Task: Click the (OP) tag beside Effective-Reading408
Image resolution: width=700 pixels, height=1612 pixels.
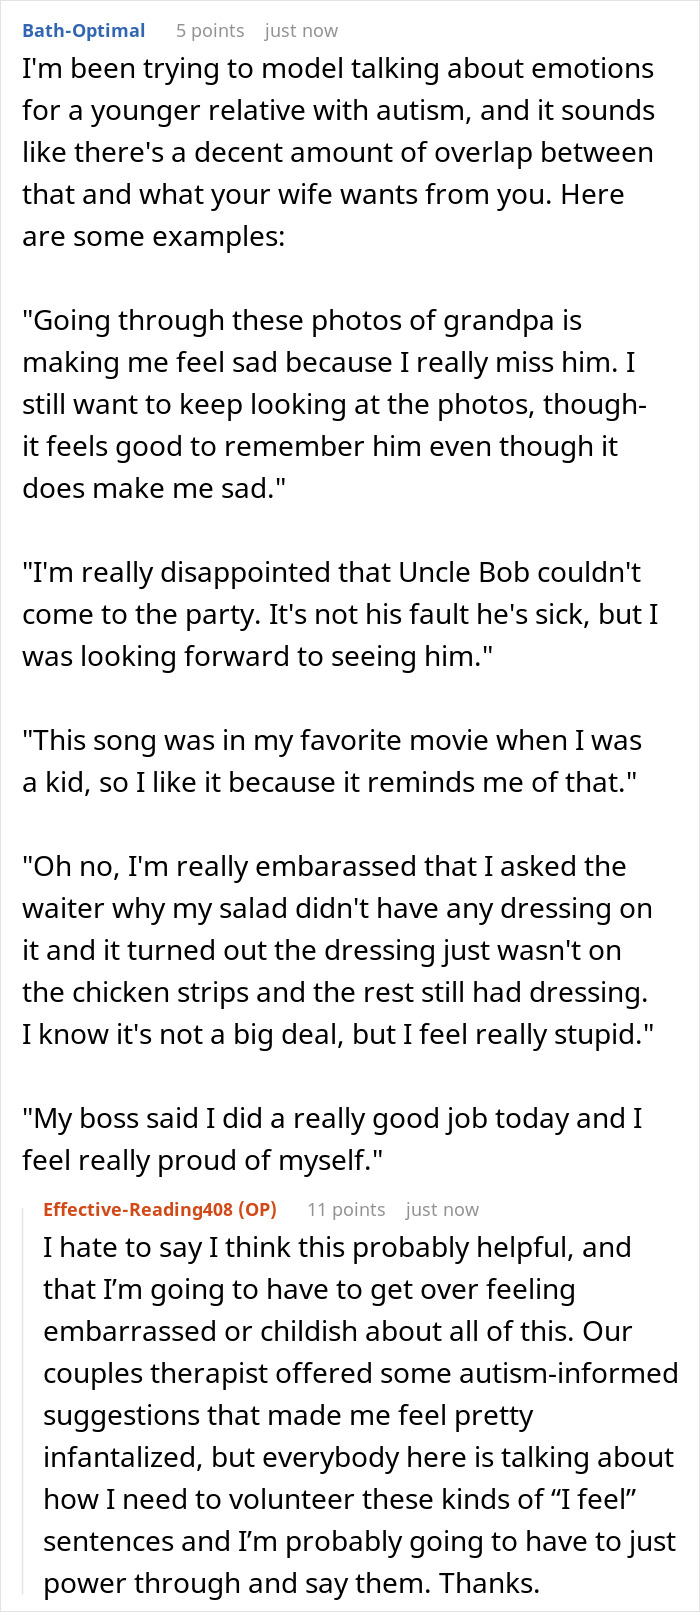Action: (257, 1209)
